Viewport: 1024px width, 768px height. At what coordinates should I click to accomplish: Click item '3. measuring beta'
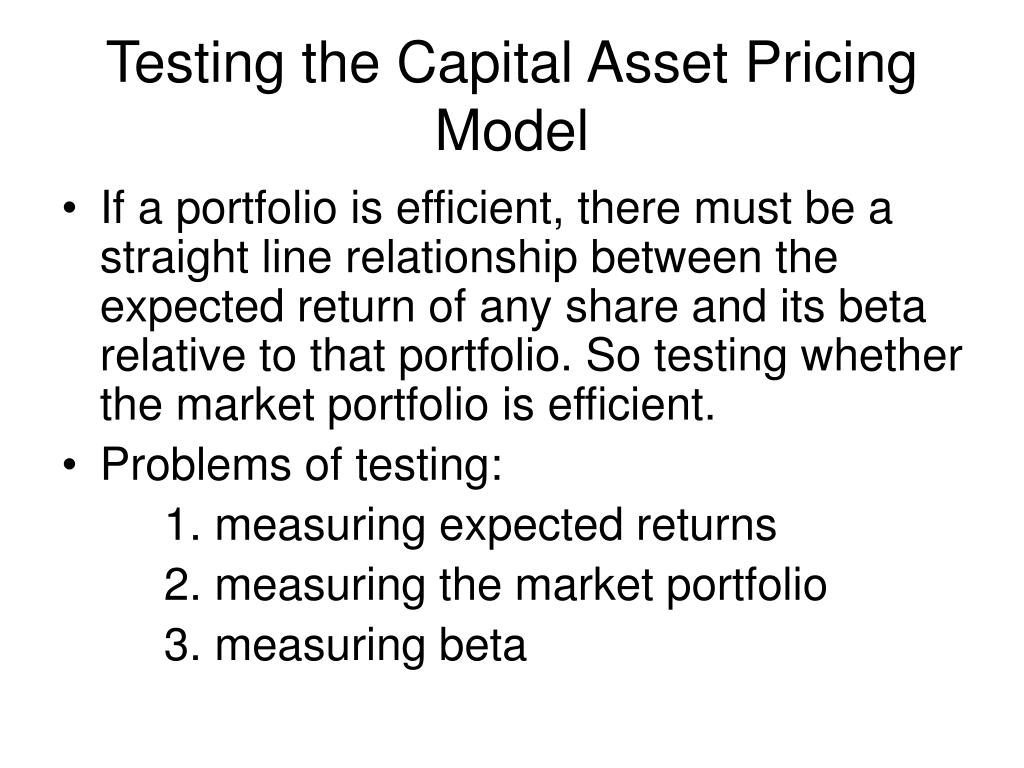[x=345, y=645]
